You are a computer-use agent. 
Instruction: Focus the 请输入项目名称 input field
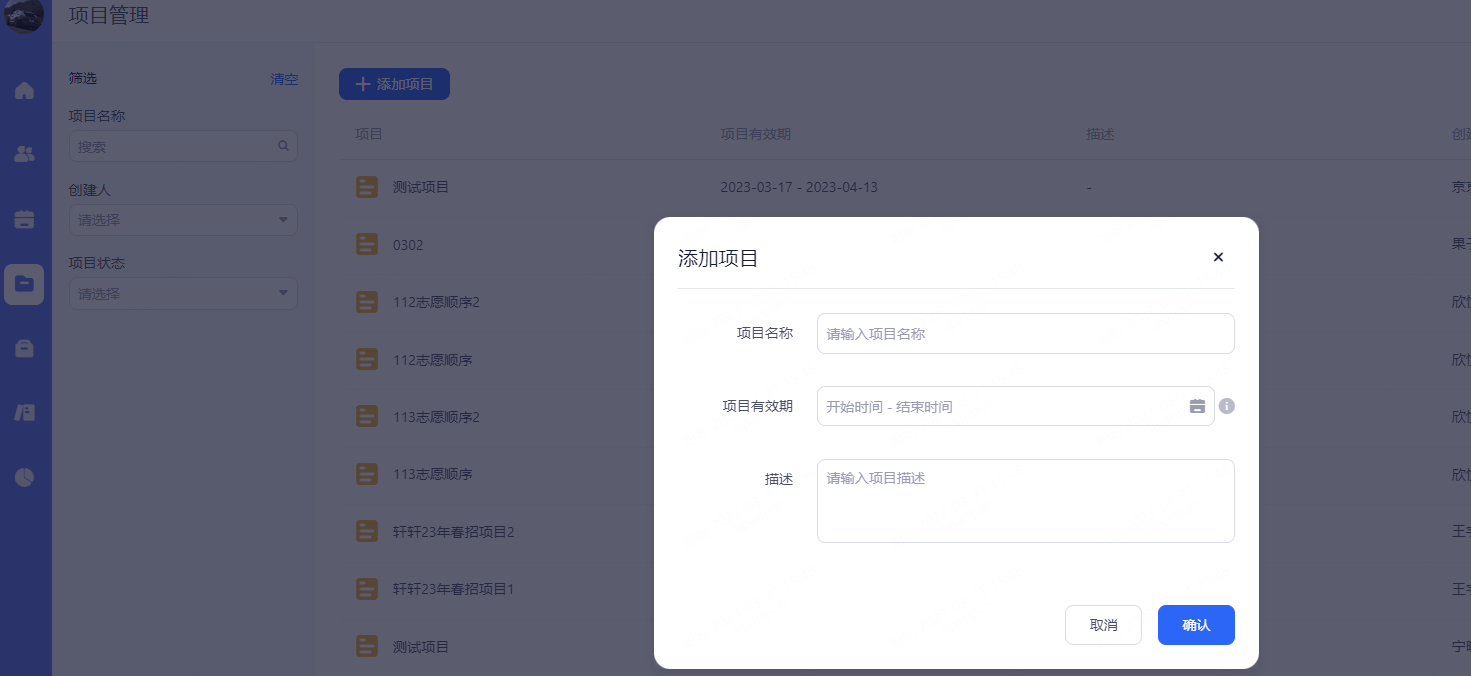tap(1025, 334)
